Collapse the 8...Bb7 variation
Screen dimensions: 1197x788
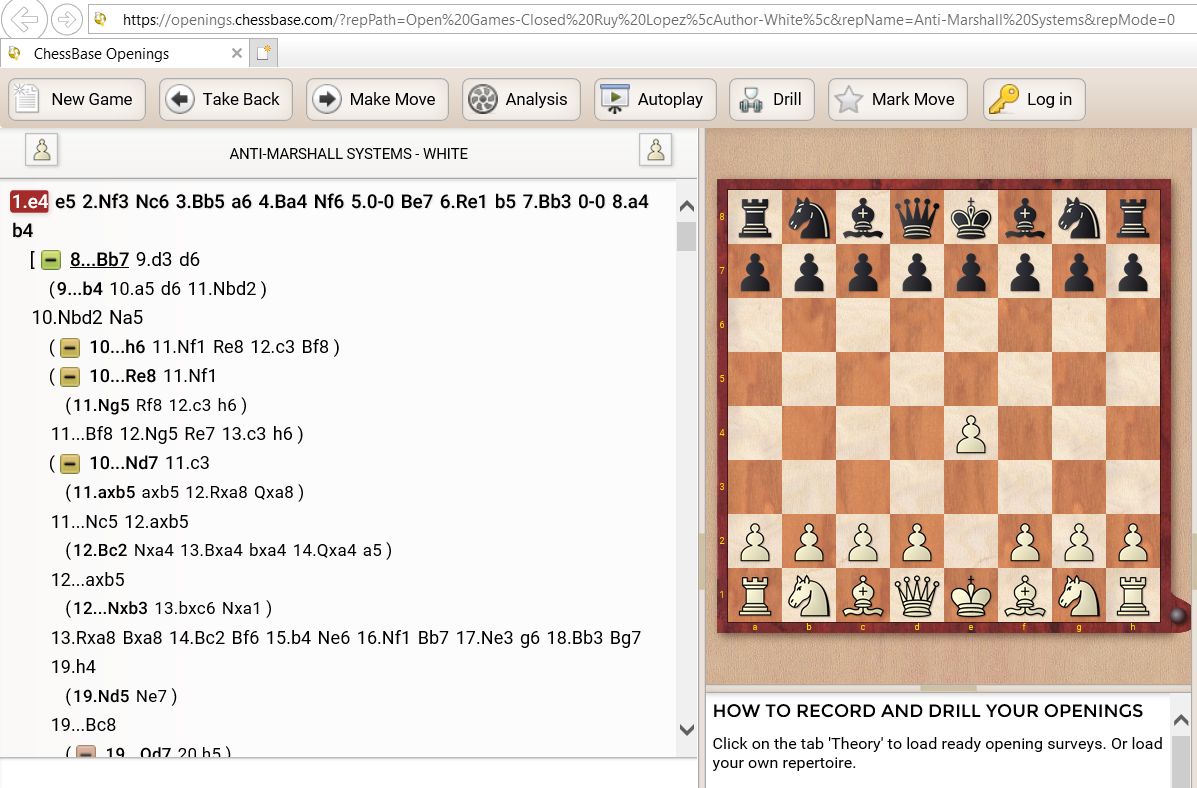[51, 260]
